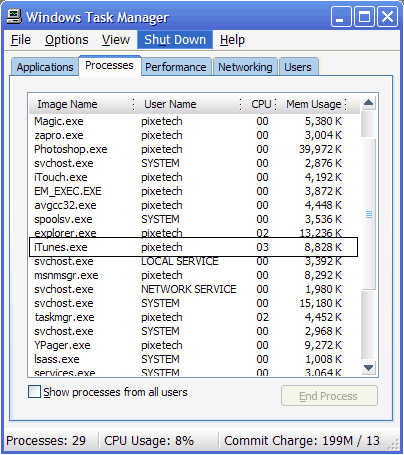Select svchost.exe run by LOCAL SERVICE
404x455 pixels.
click(193, 262)
